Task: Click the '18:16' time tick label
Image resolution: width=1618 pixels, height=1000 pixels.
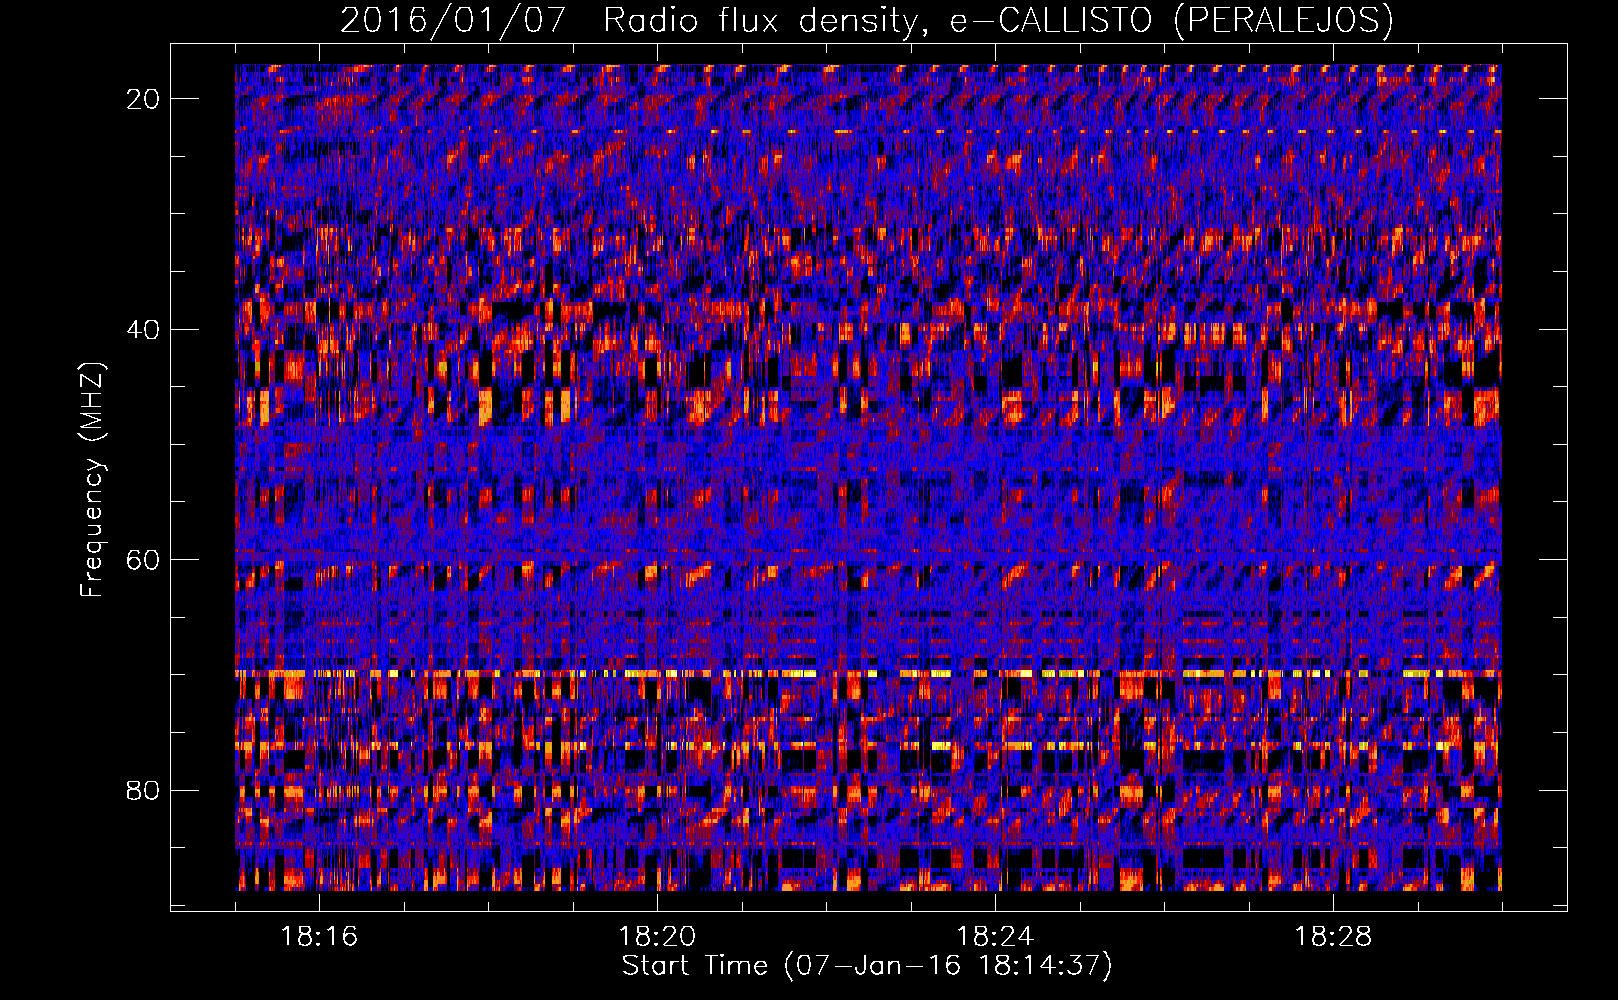Action: click(319, 937)
